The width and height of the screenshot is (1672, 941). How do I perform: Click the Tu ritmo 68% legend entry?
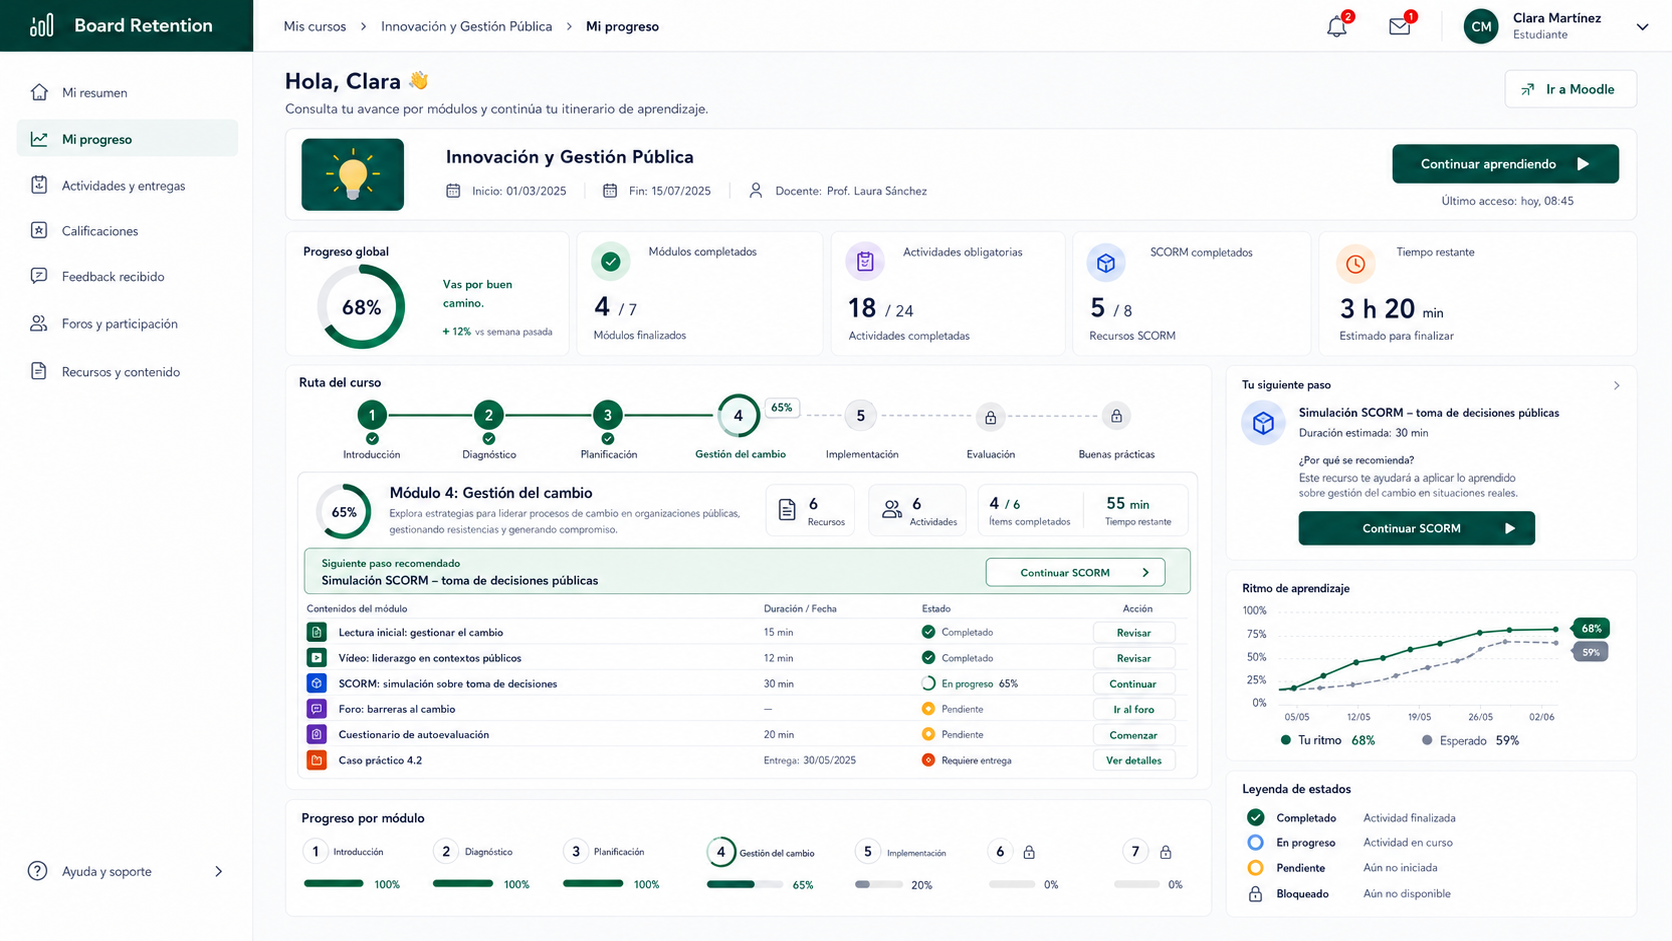(x=1328, y=741)
